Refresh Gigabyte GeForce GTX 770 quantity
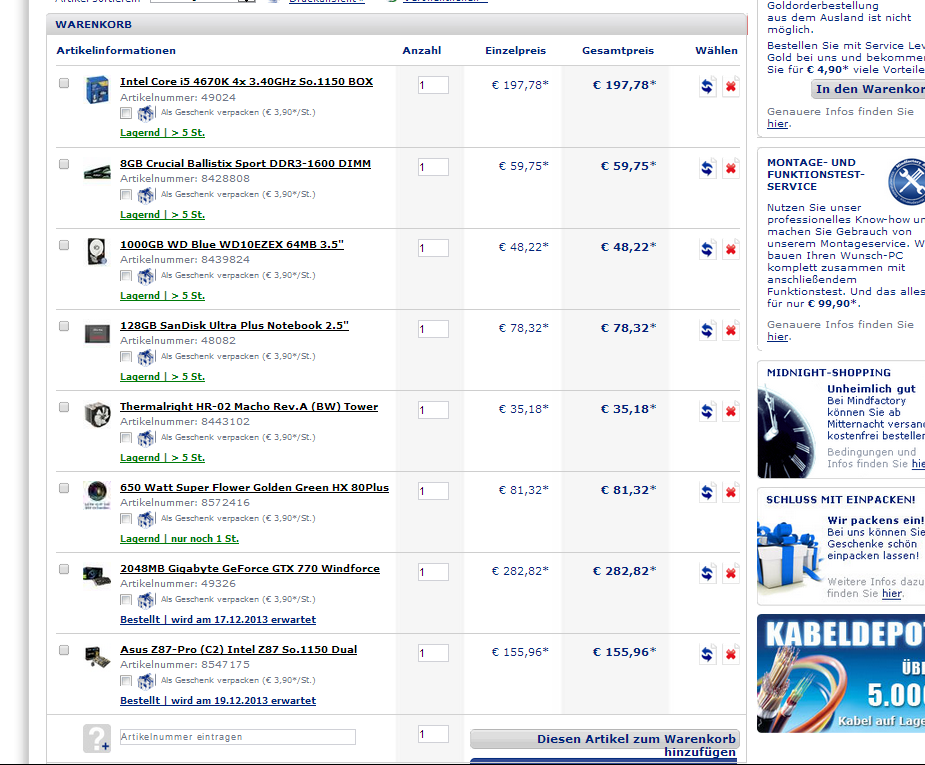The height and width of the screenshot is (765, 925). click(707, 573)
